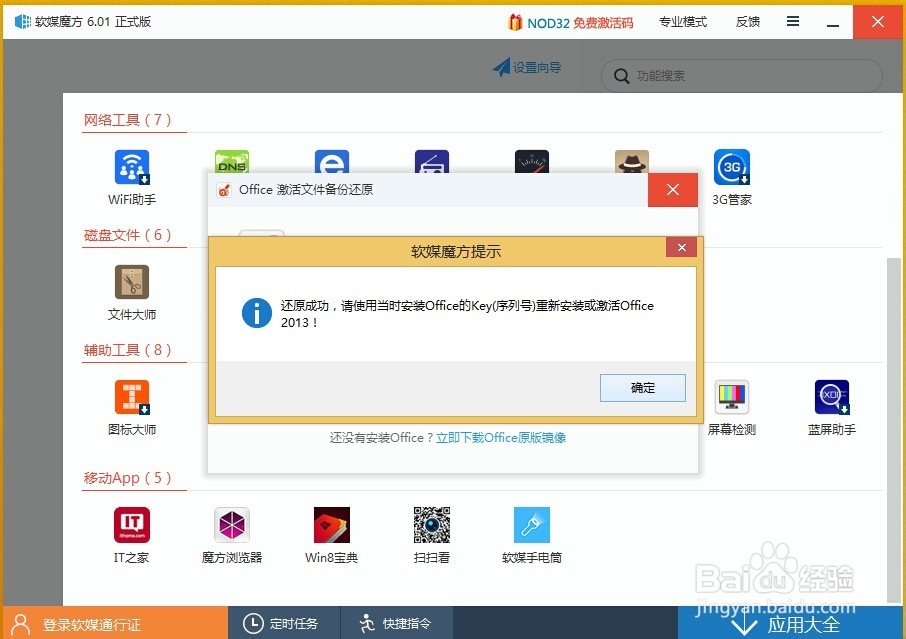Launch 软媒手电筒 flashlight icon
This screenshot has height=639, width=906.
[532, 525]
